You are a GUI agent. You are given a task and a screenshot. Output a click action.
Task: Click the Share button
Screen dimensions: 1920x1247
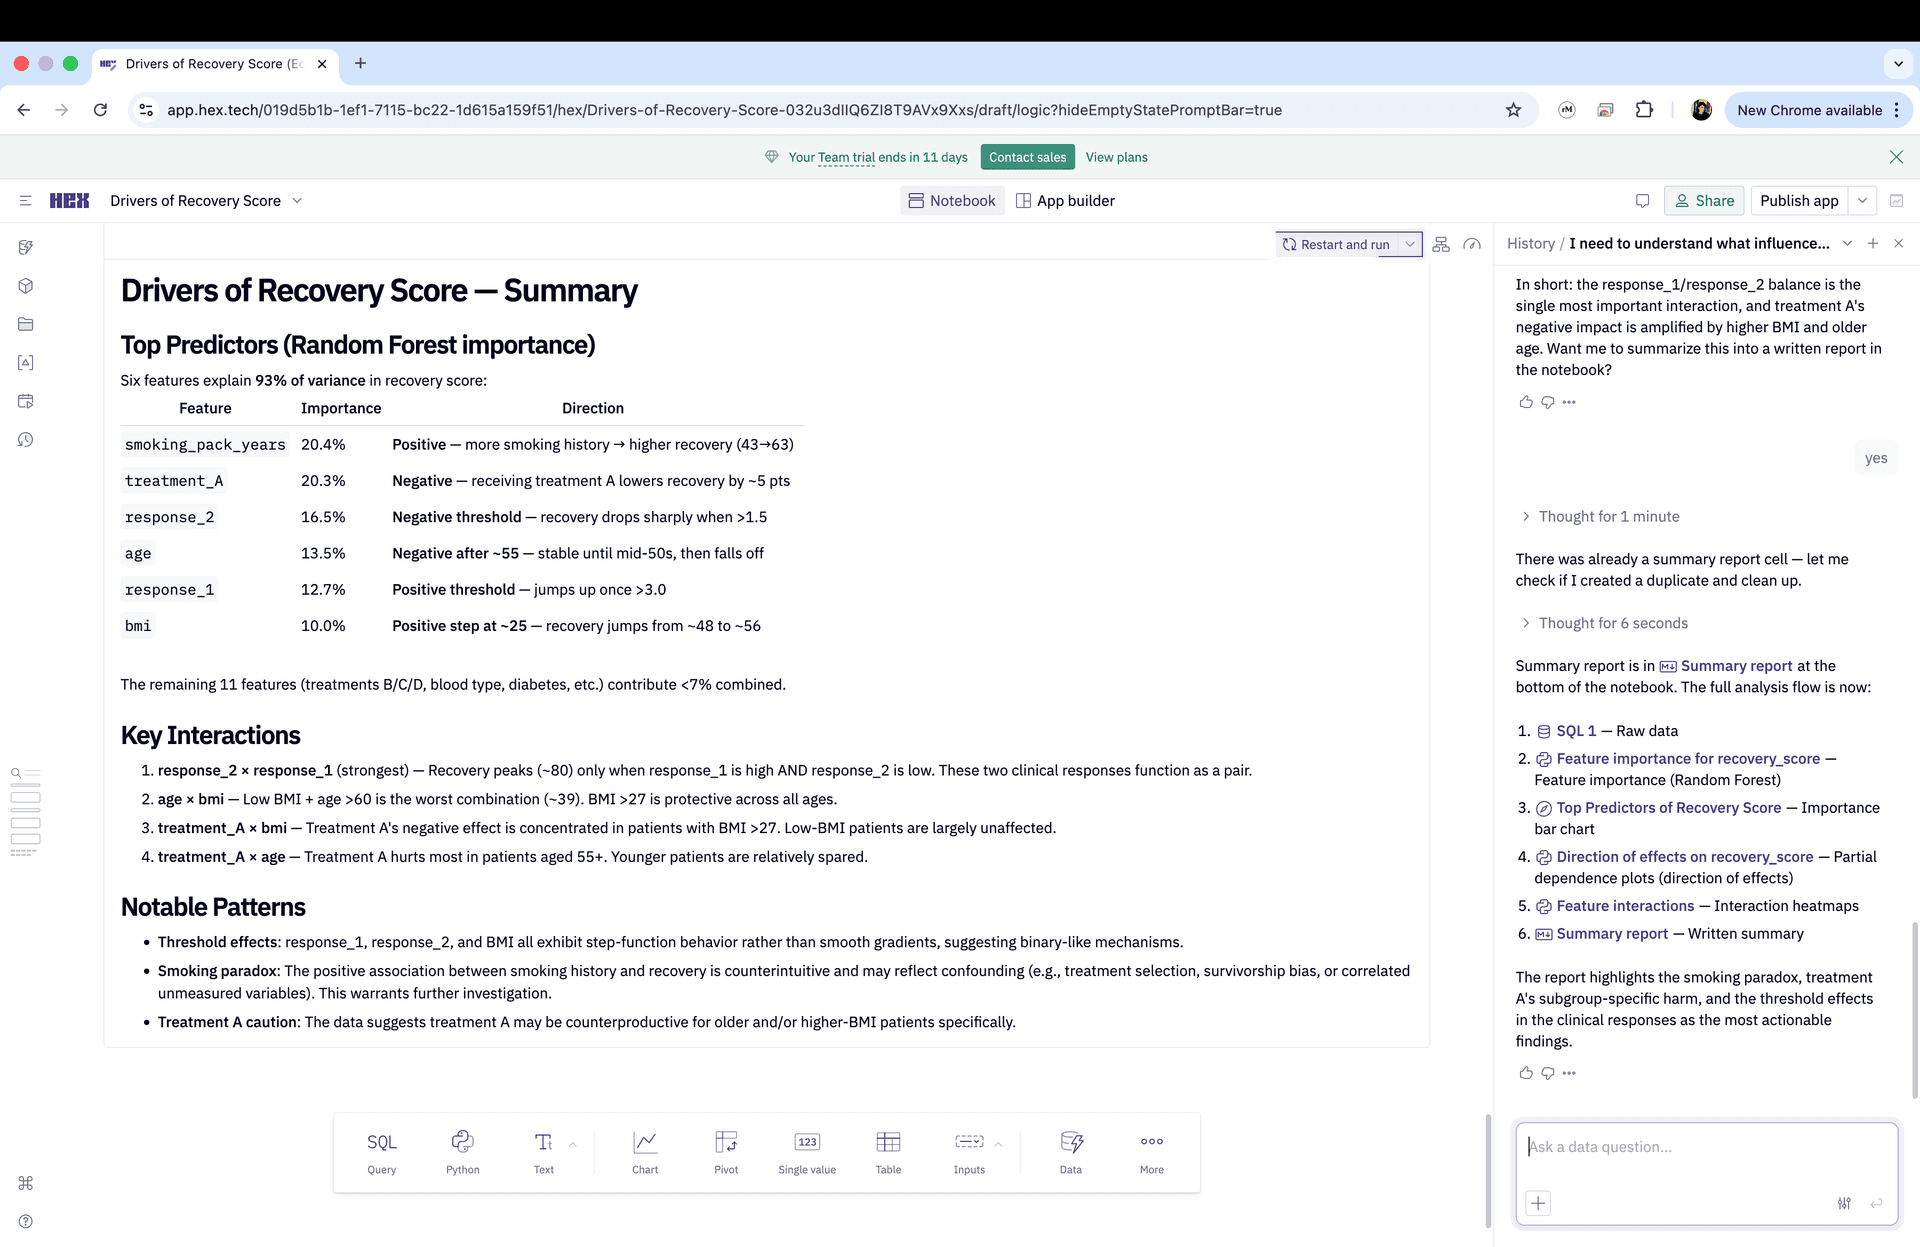click(x=1704, y=201)
